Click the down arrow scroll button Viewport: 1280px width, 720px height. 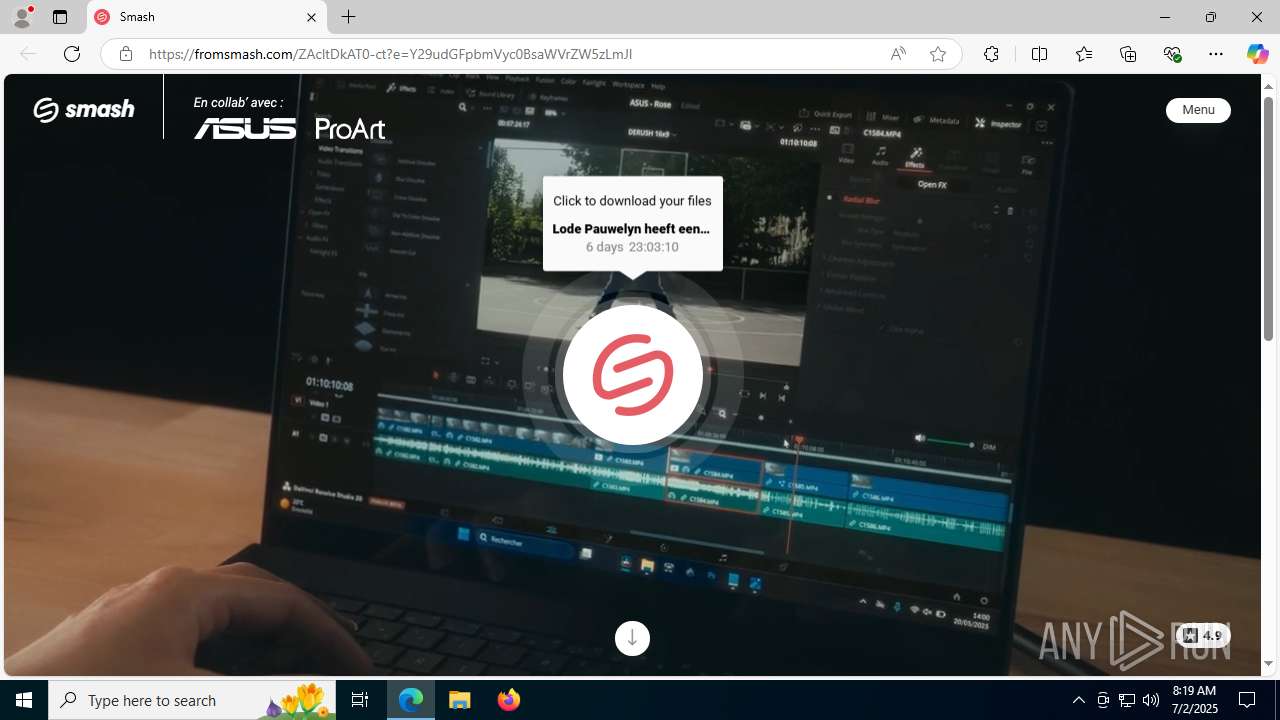[x=632, y=638]
